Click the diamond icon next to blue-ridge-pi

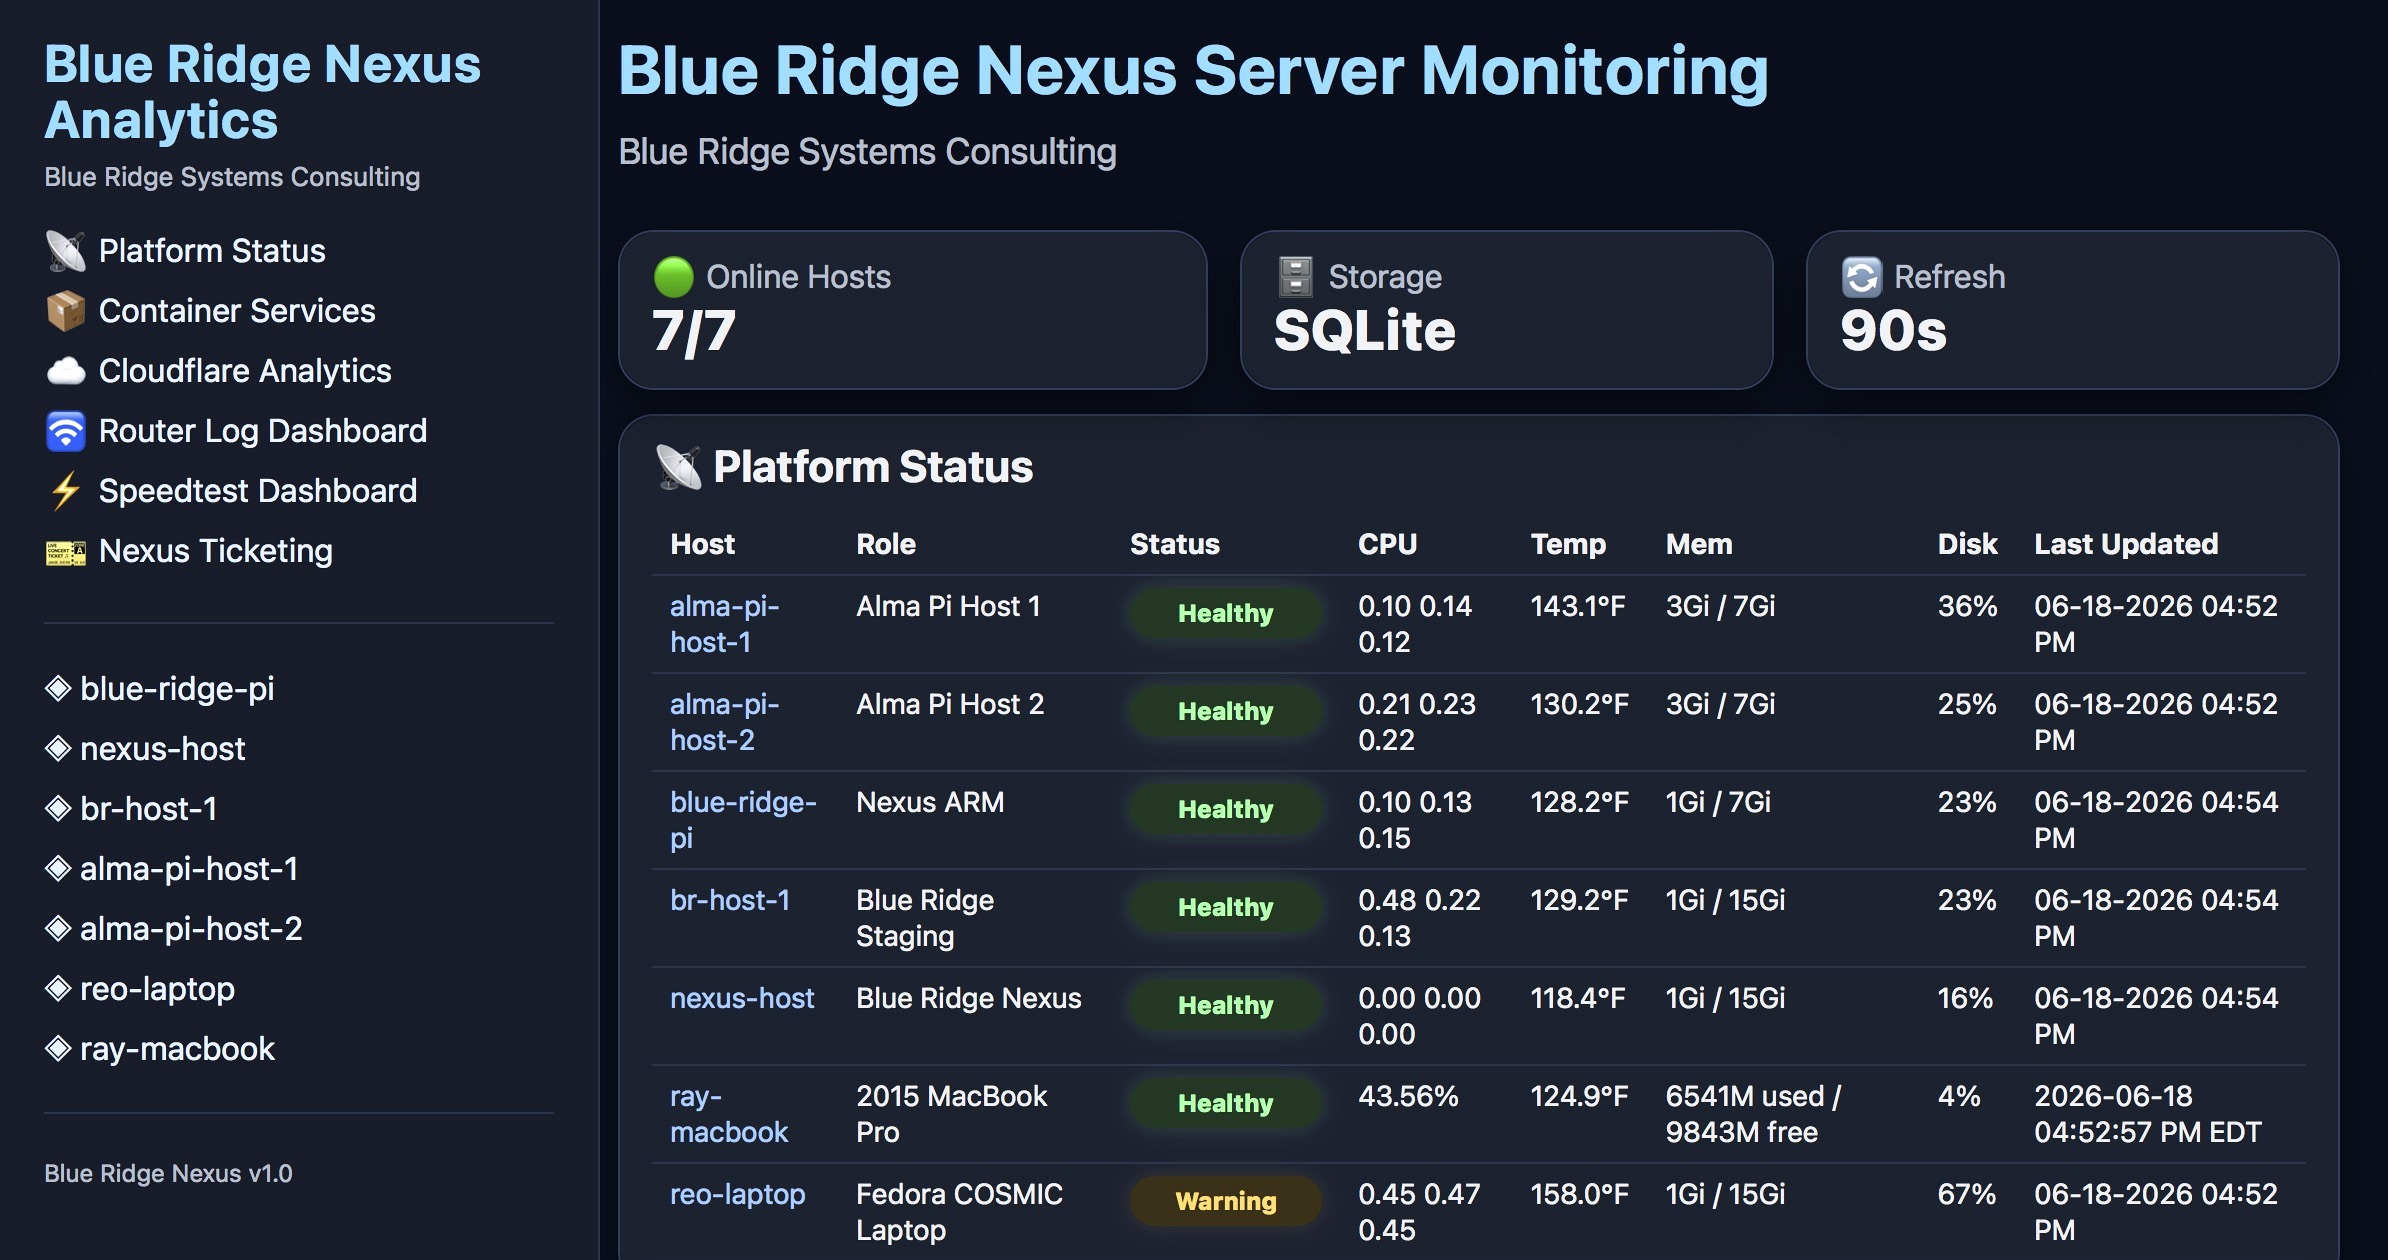[58, 688]
